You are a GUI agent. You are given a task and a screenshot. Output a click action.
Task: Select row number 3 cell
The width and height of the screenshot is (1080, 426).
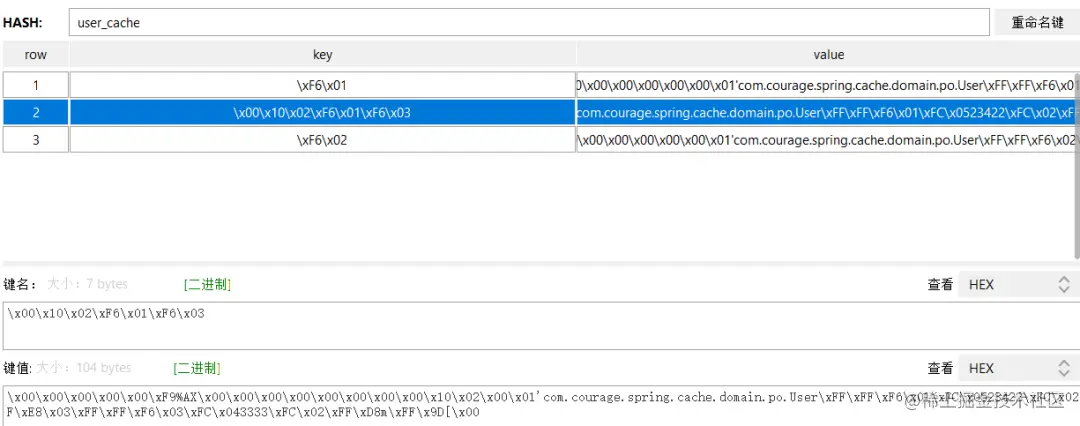click(36, 140)
